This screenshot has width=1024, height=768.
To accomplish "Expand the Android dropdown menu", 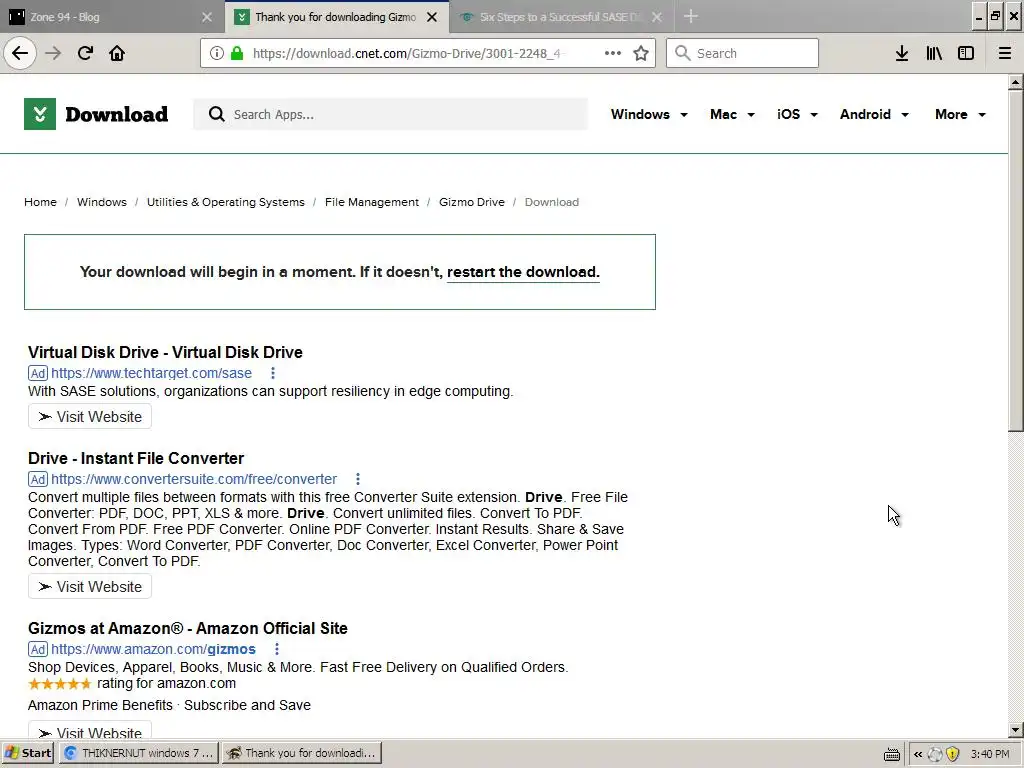I will click(874, 114).
